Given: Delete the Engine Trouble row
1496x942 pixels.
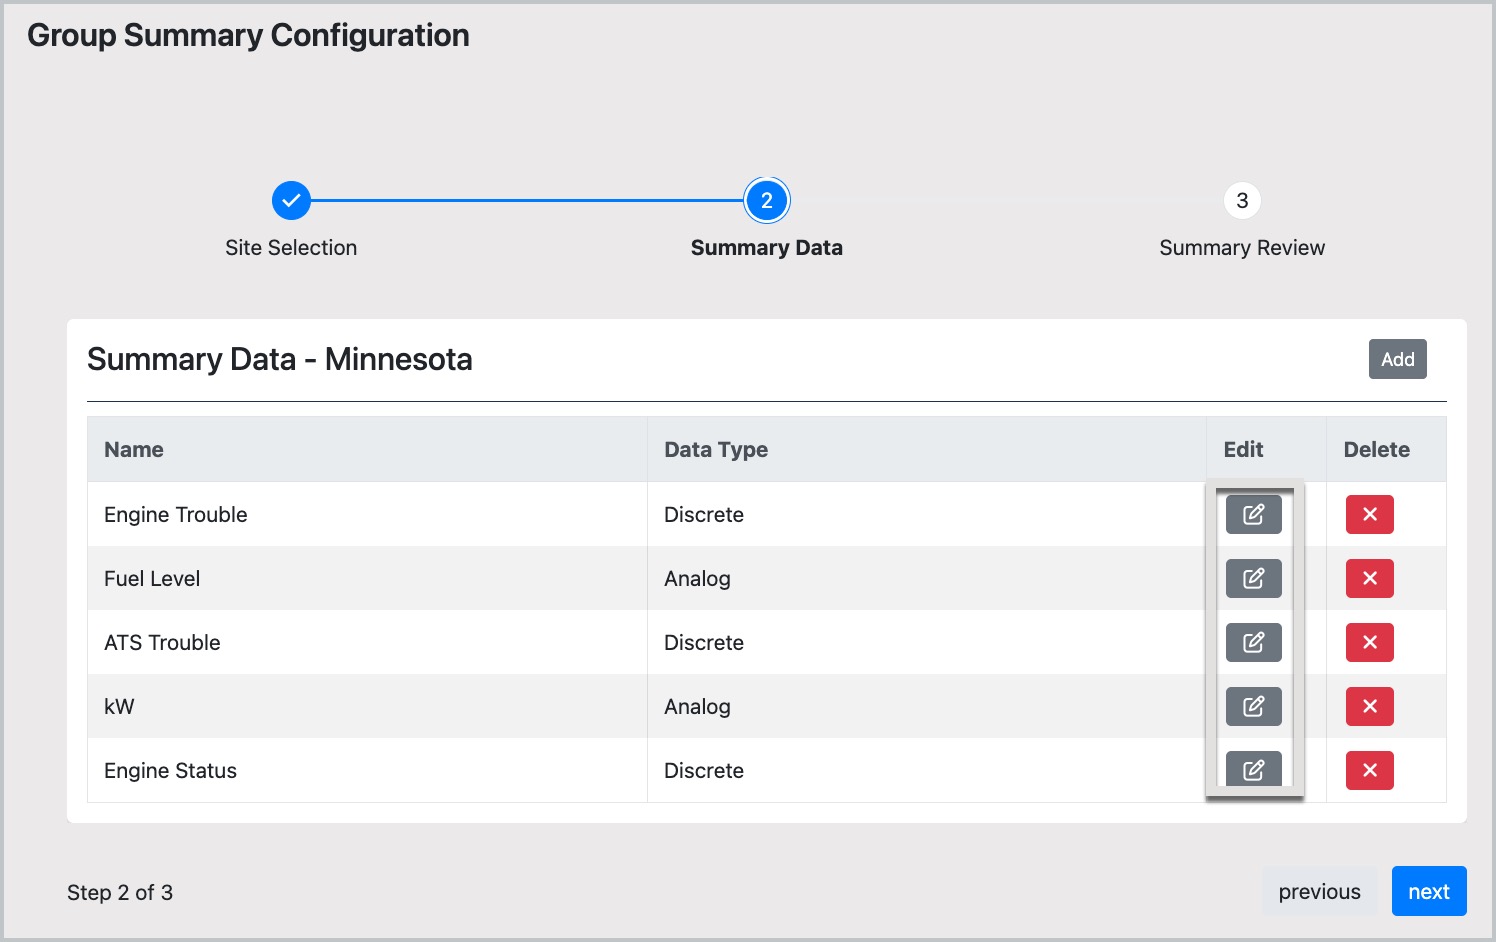Looking at the screenshot, I should coord(1369,514).
